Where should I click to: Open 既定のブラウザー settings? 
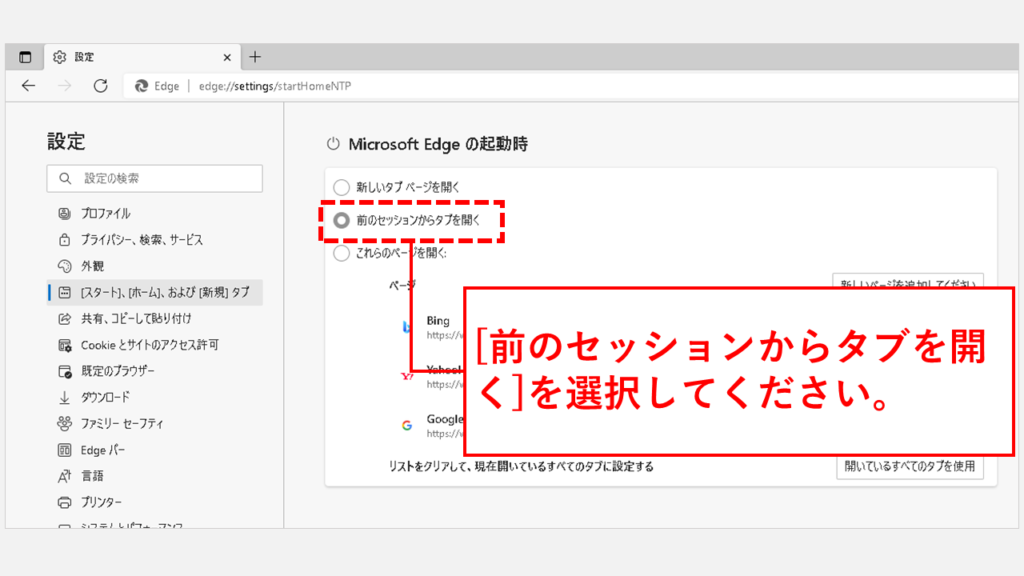[117, 371]
